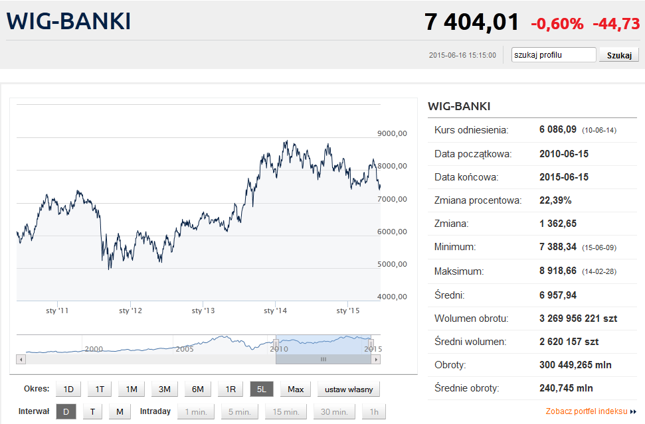Select the 1D period button
Image resolution: width=645 pixels, height=424 pixels.
coord(68,389)
